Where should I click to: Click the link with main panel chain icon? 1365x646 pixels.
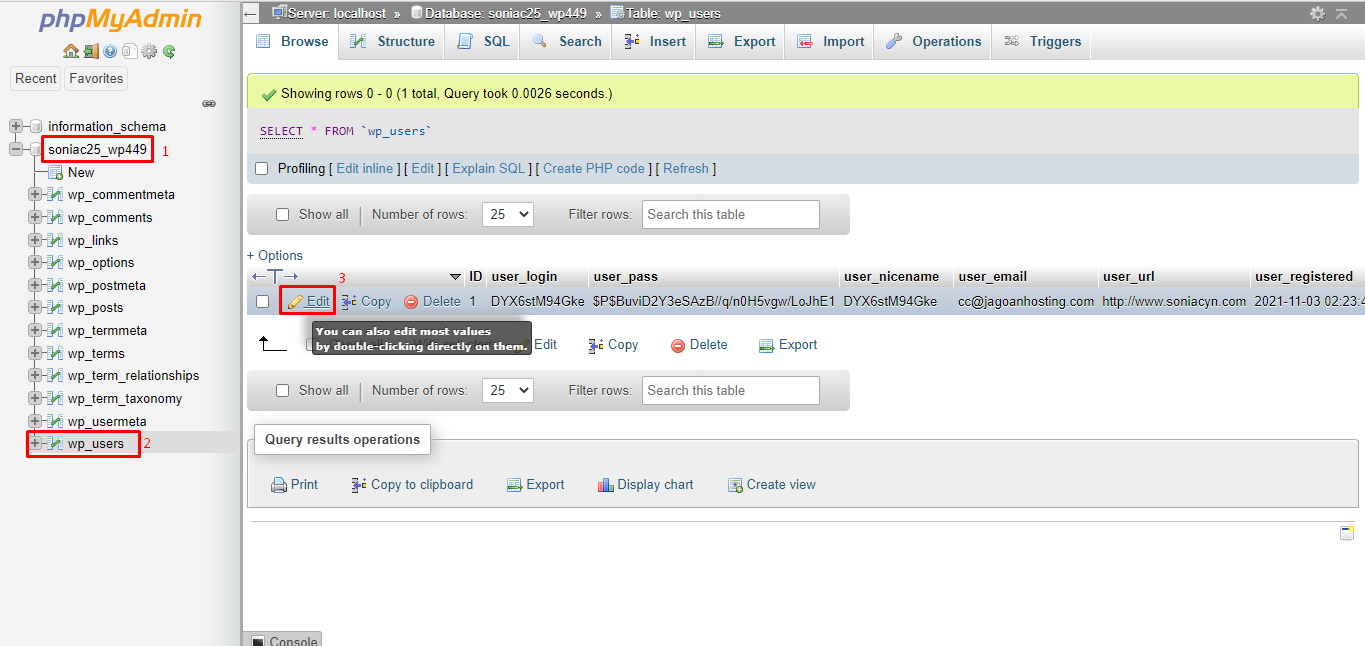[209, 103]
